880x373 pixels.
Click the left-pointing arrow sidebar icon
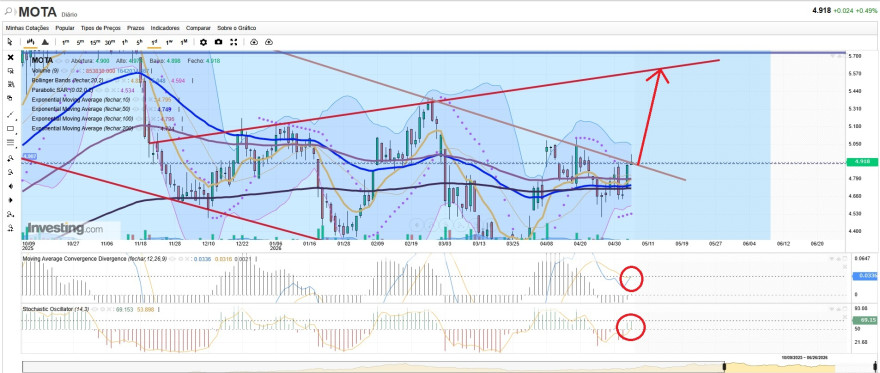(x=10, y=186)
